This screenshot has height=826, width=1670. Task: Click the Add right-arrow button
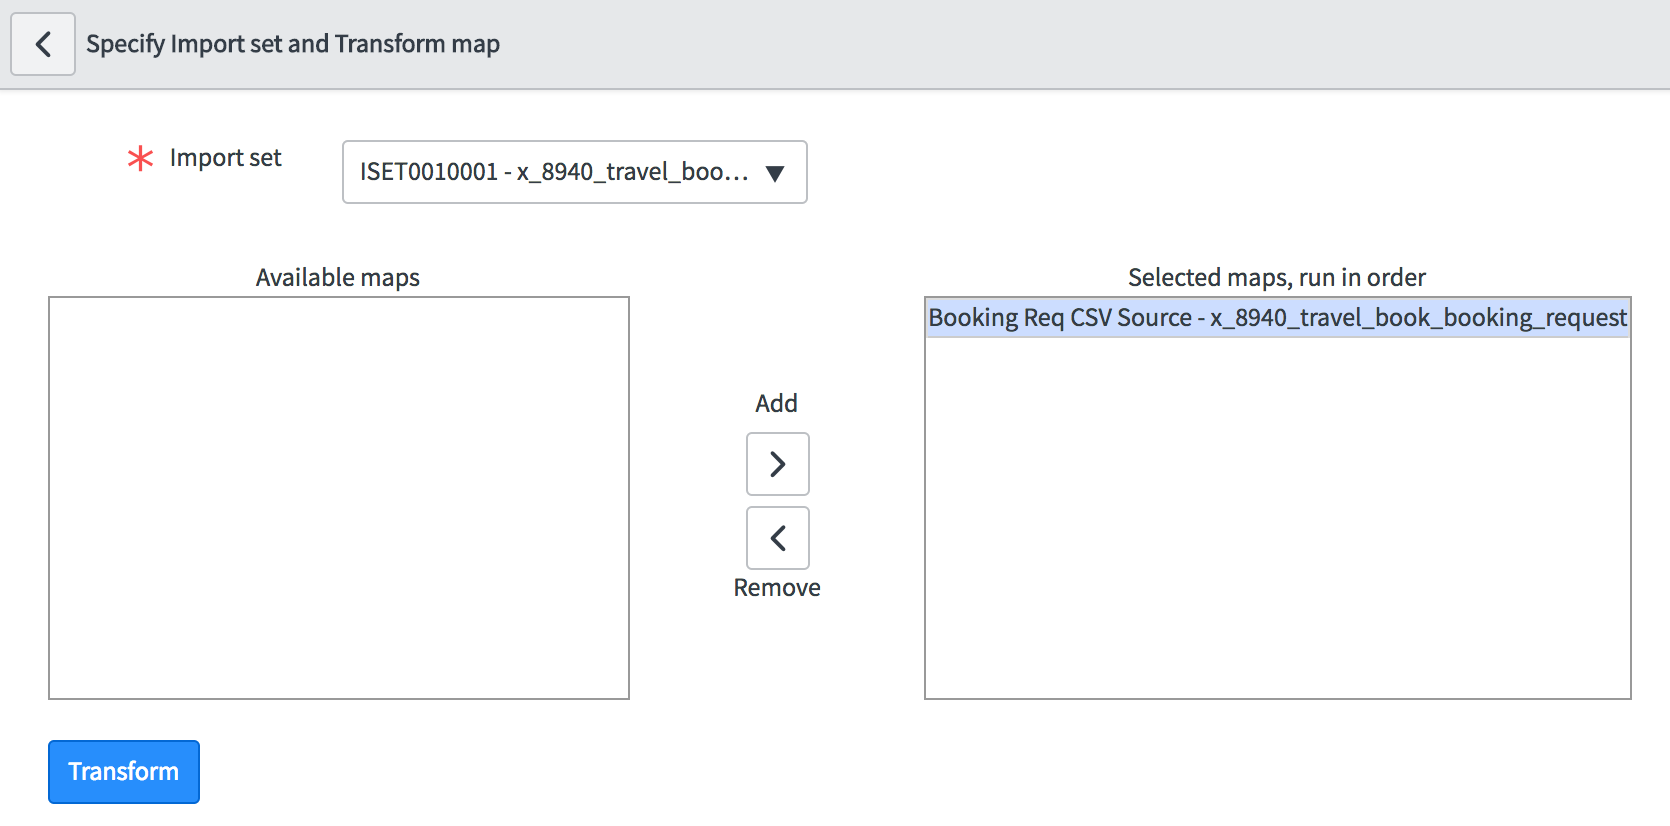[x=777, y=464]
